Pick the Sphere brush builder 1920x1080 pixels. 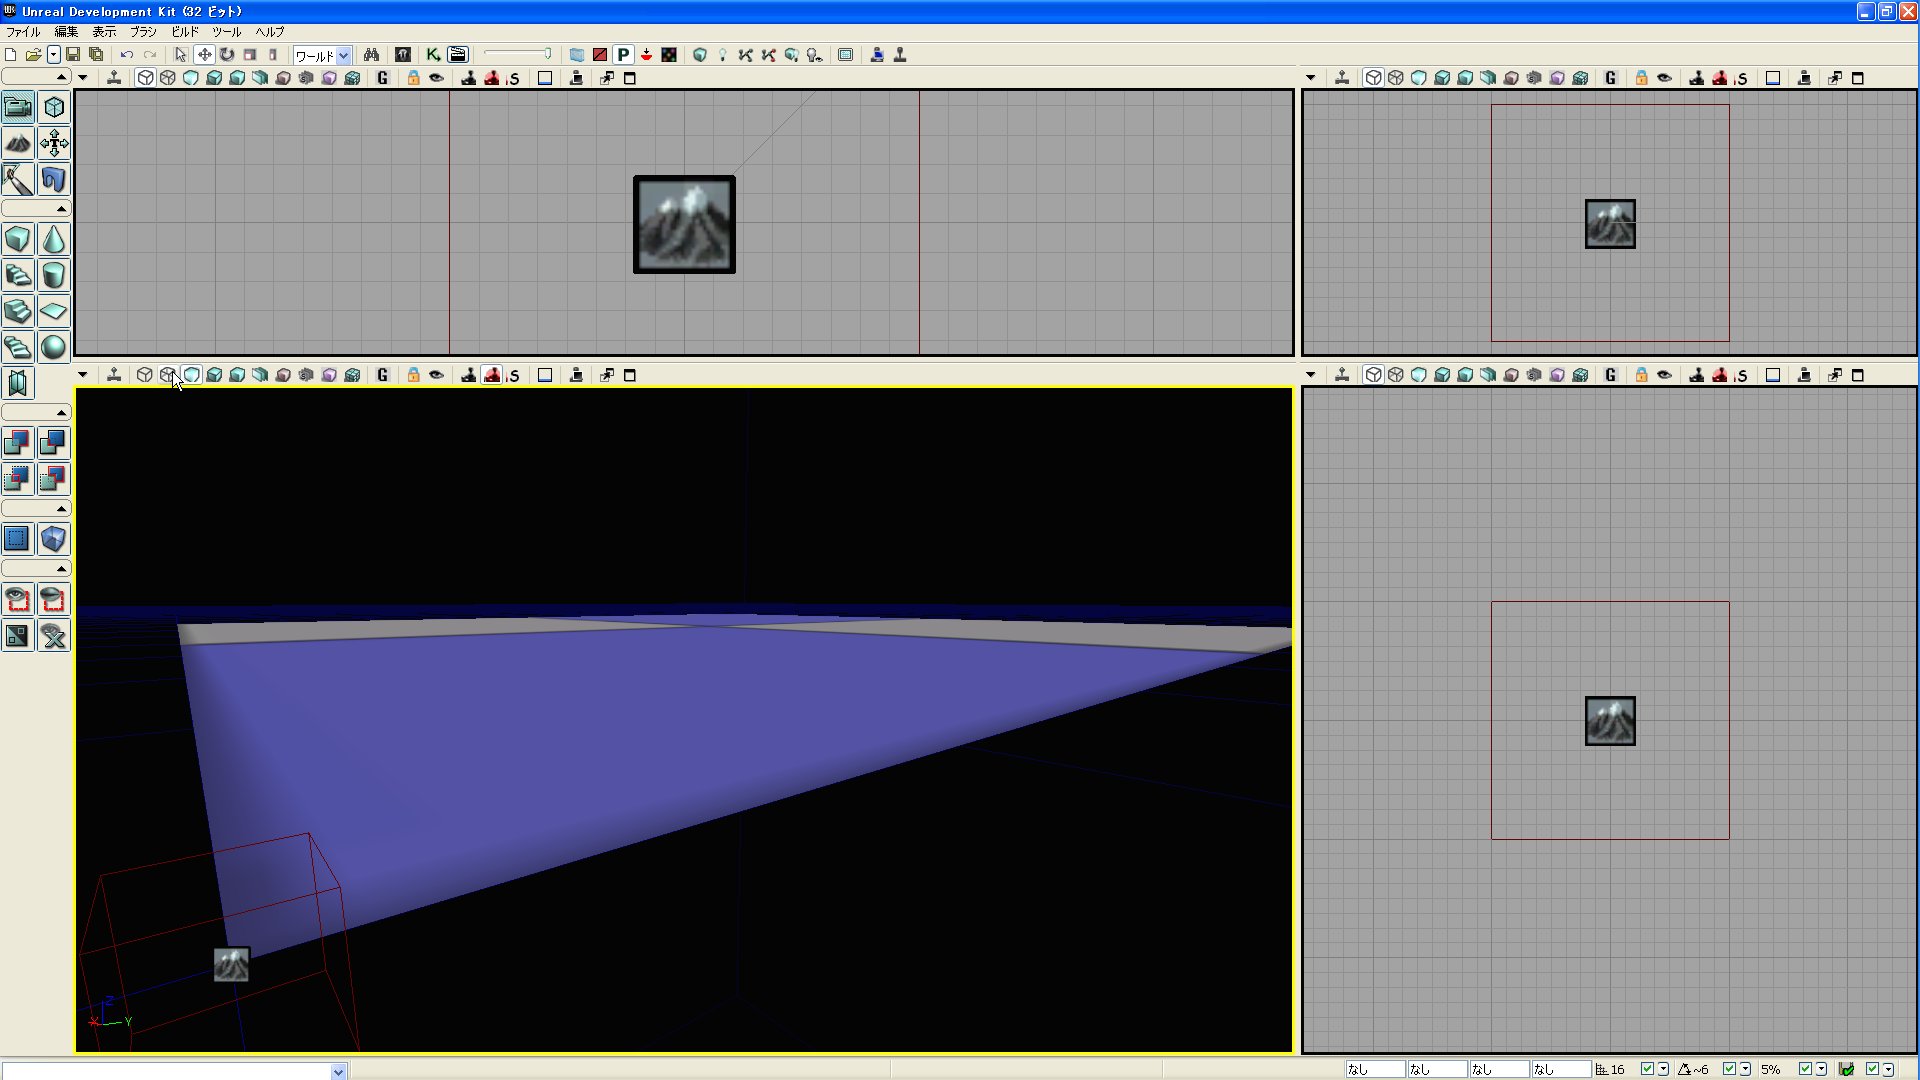coord(54,347)
